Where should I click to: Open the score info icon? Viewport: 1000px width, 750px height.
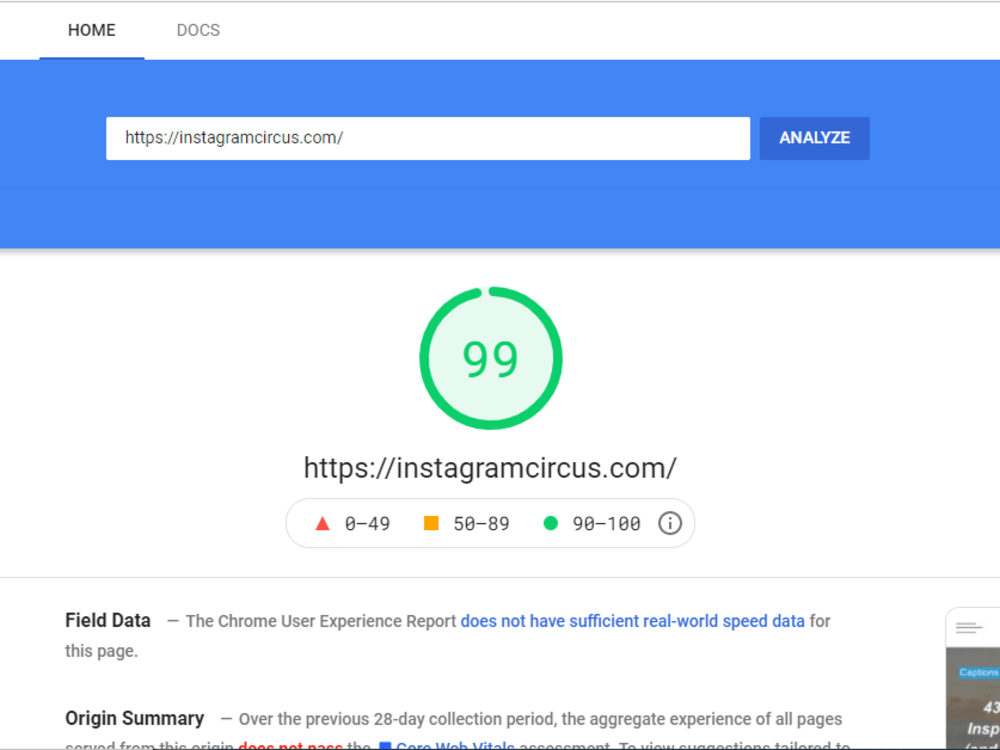point(670,524)
